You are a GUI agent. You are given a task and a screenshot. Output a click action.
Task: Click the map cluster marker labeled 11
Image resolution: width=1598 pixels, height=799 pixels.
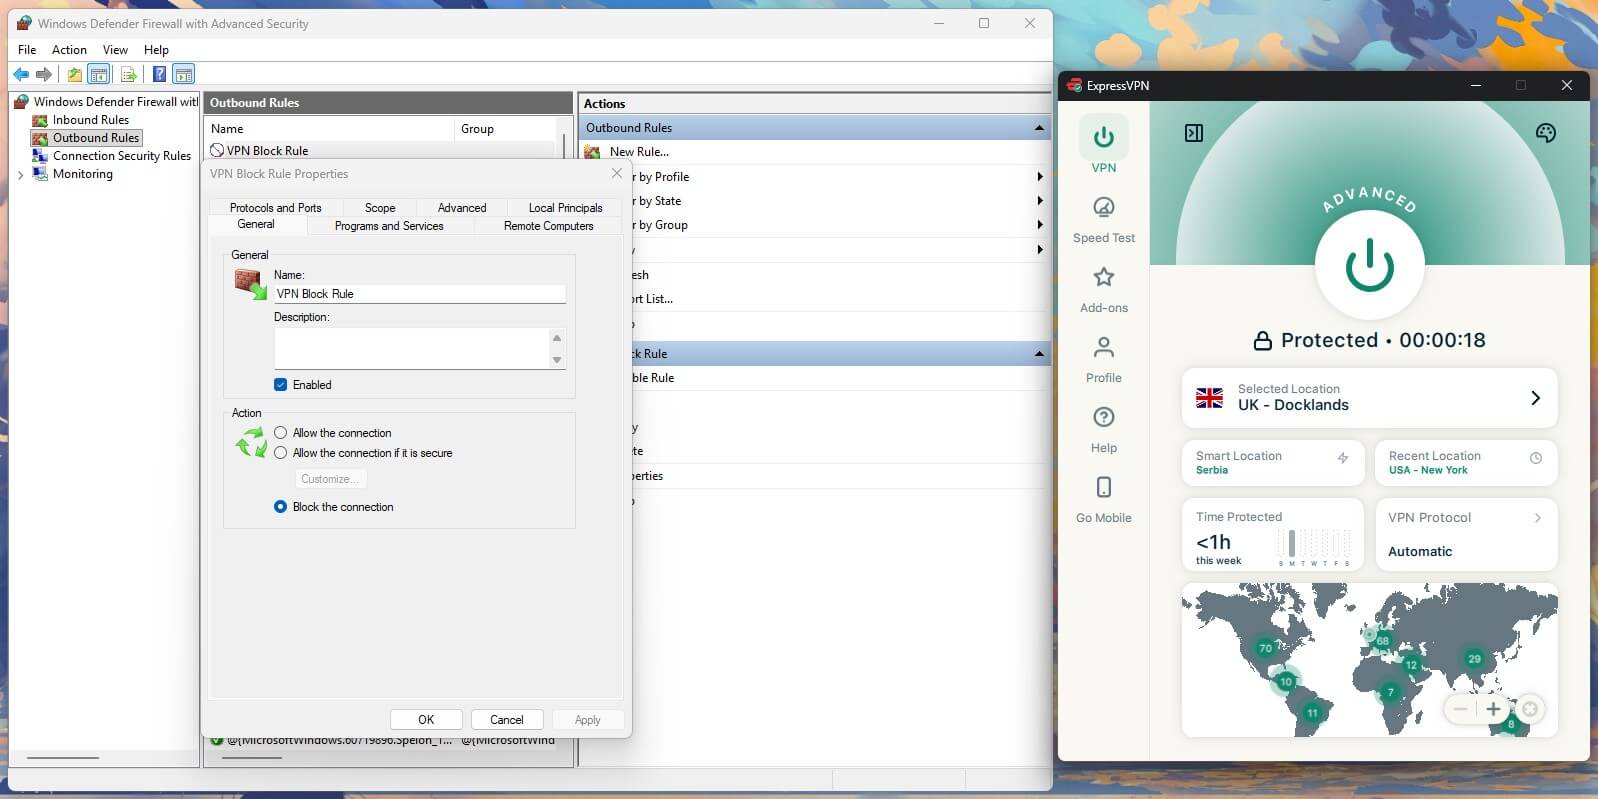click(1312, 712)
